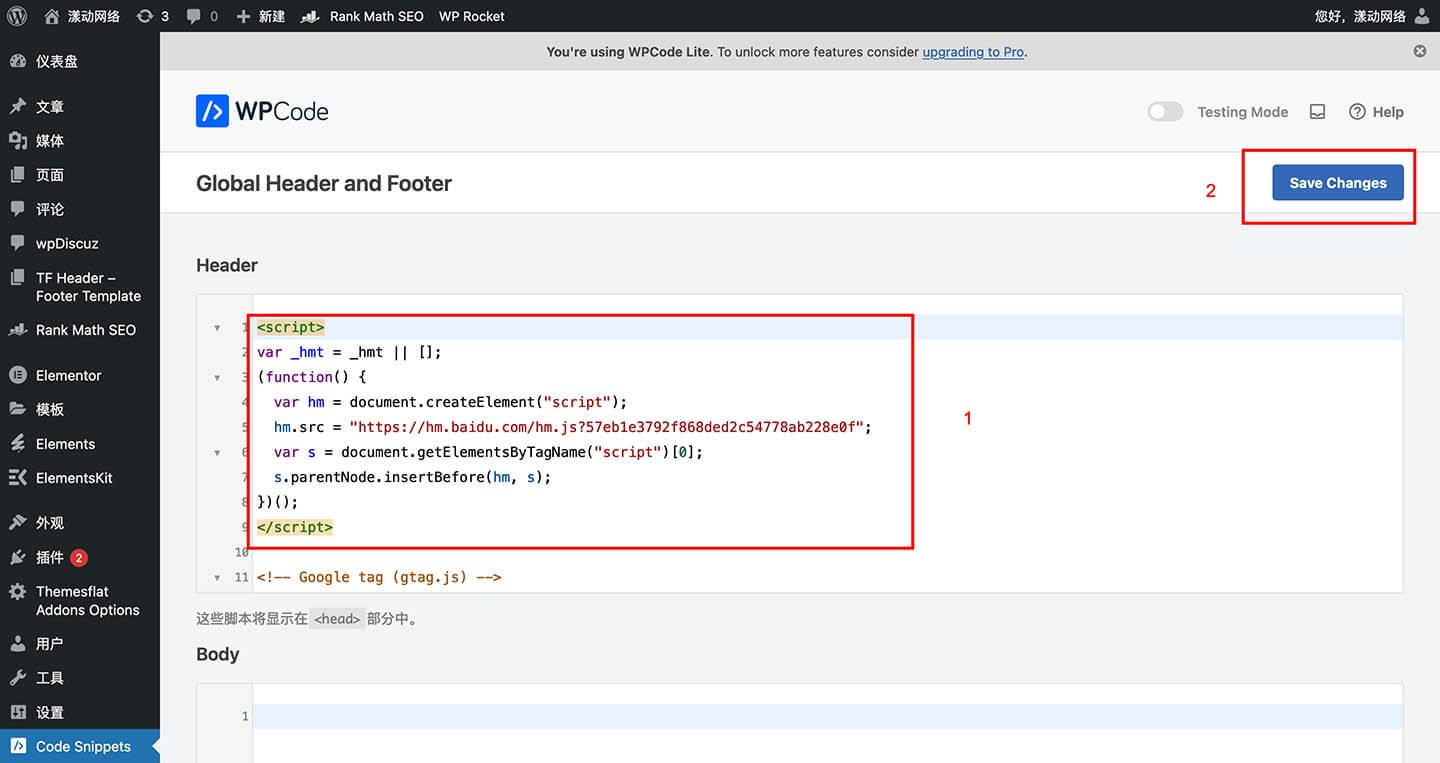Click the 设置 settings icon
The height and width of the screenshot is (763, 1440).
18,712
